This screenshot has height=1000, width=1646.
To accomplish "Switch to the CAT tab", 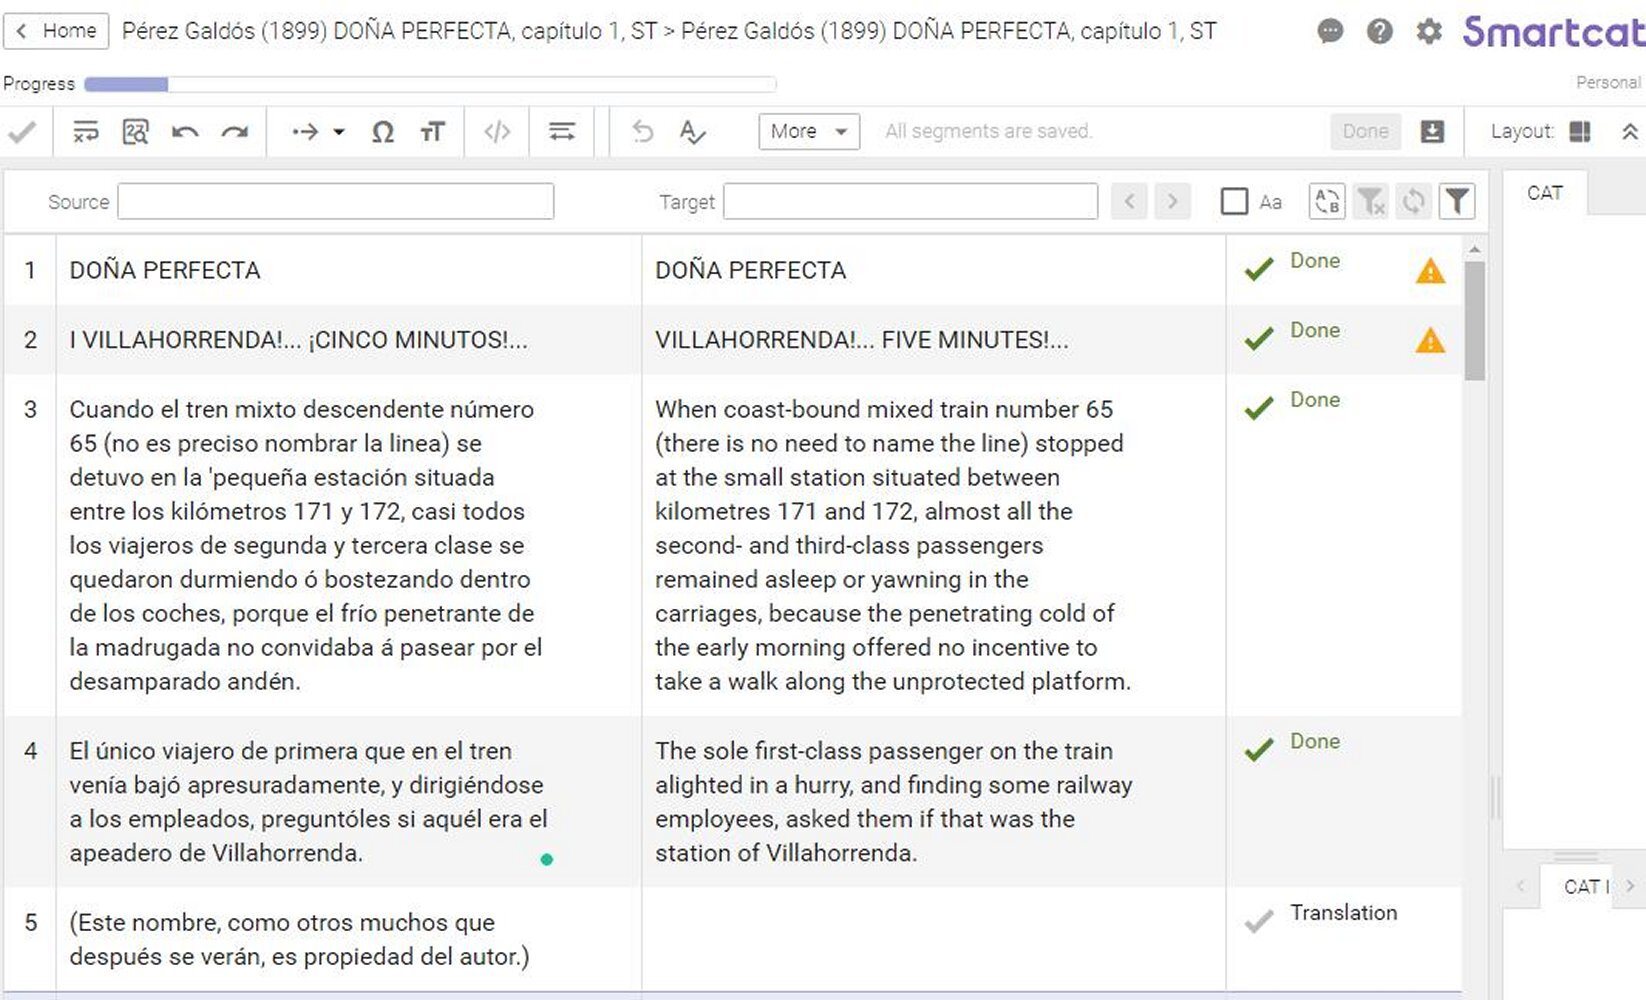I will click(x=1544, y=193).
